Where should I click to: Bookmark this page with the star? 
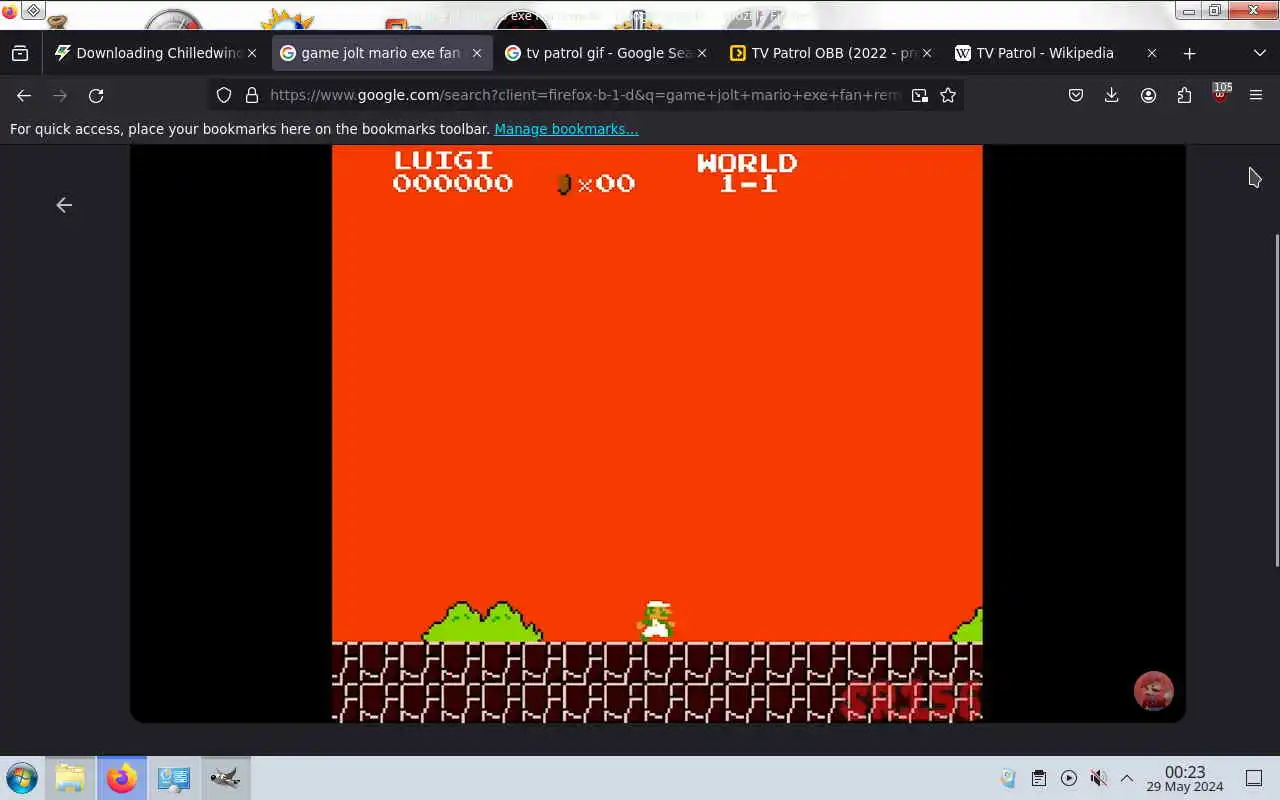tap(948, 95)
